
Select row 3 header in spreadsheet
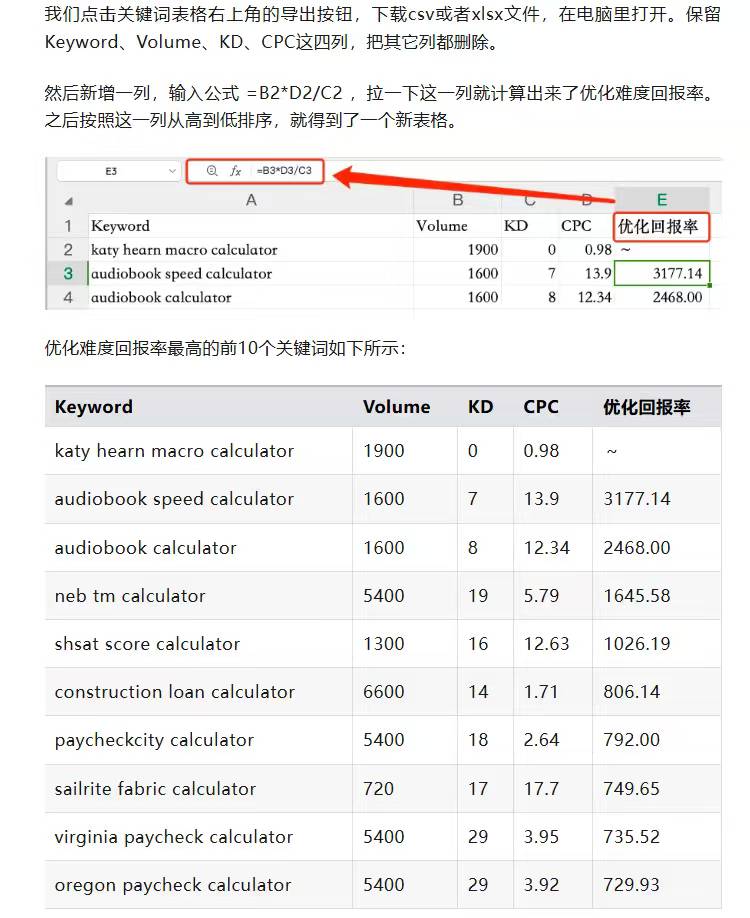click(x=68, y=273)
